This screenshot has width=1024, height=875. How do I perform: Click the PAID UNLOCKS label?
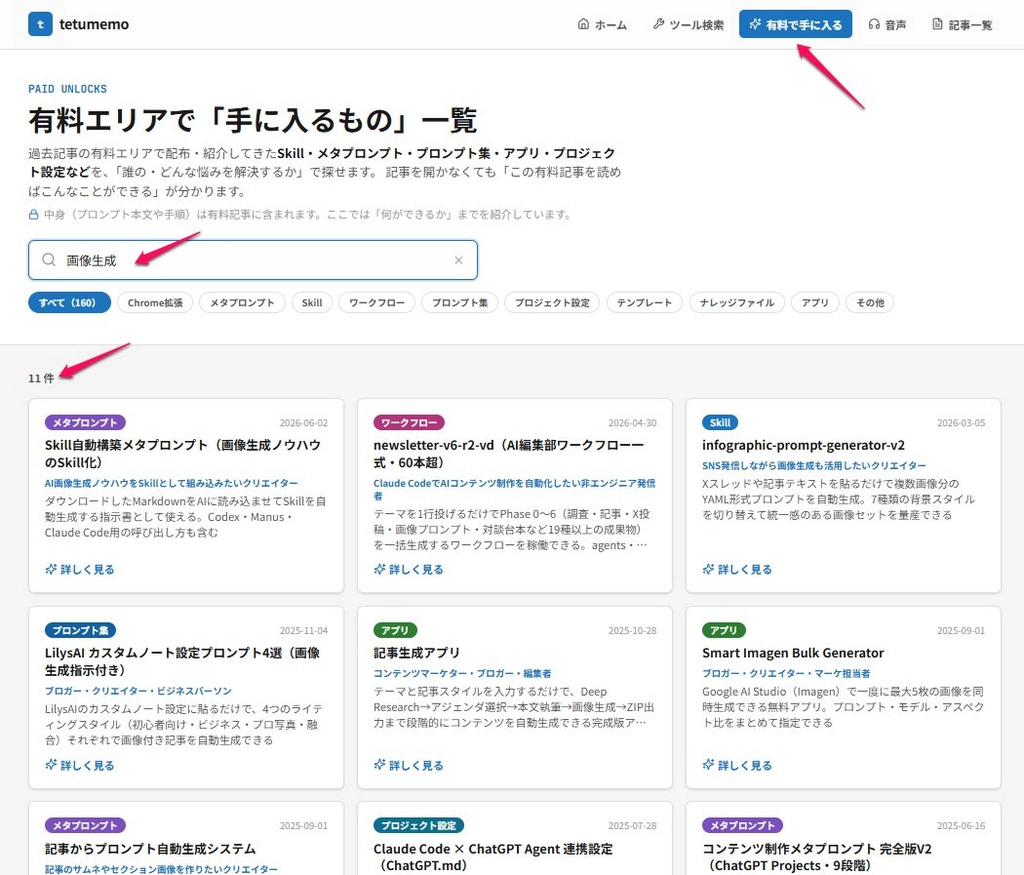(x=67, y=89)
